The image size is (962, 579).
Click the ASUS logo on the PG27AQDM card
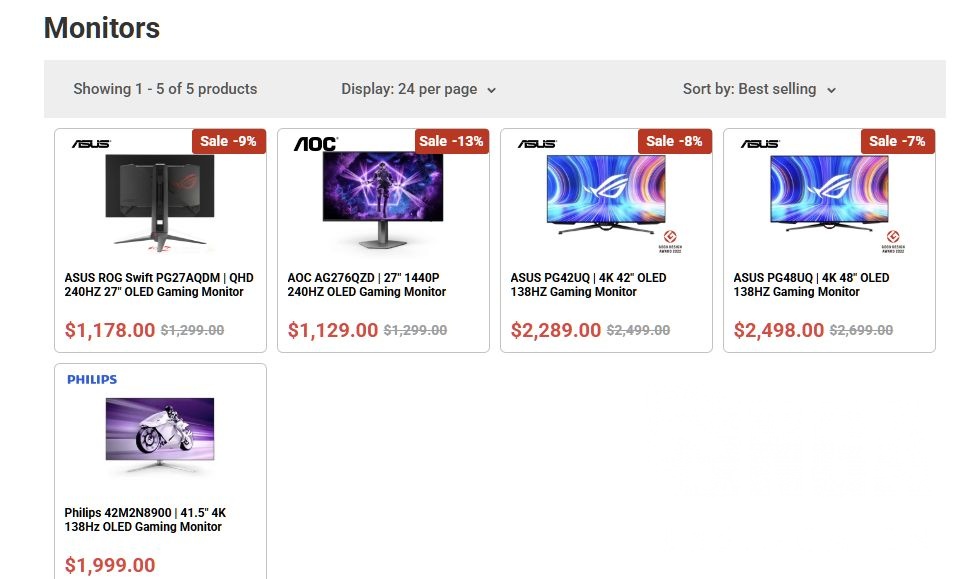(x=93, y=142)
